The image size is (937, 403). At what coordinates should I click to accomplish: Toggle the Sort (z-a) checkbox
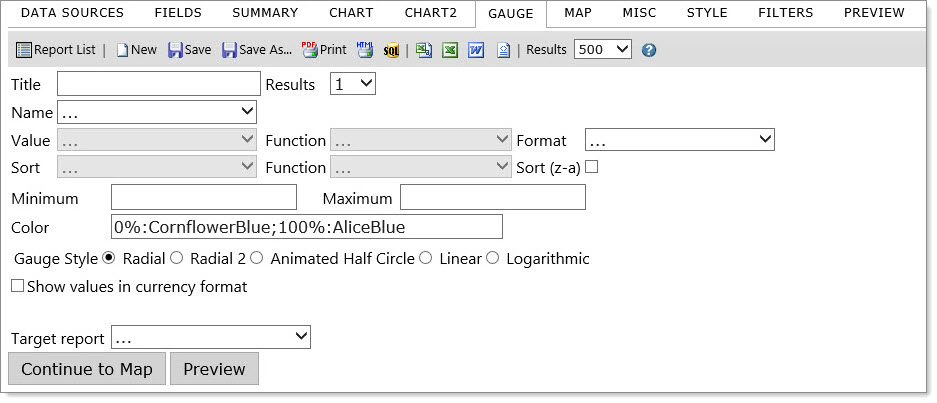pyautogui.click(x=592, y=167)
